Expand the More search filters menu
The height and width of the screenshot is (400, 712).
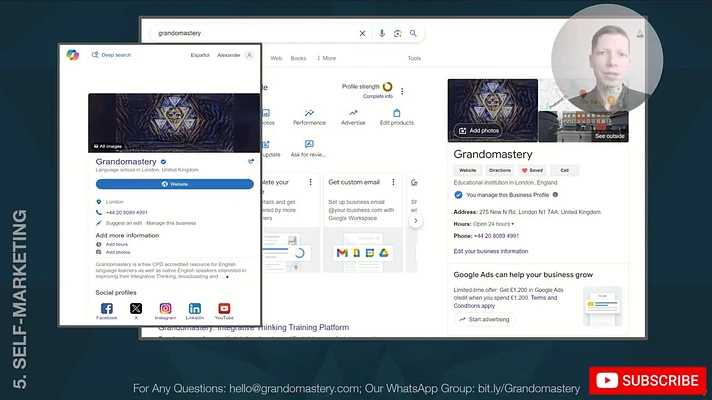coord(326,58)
